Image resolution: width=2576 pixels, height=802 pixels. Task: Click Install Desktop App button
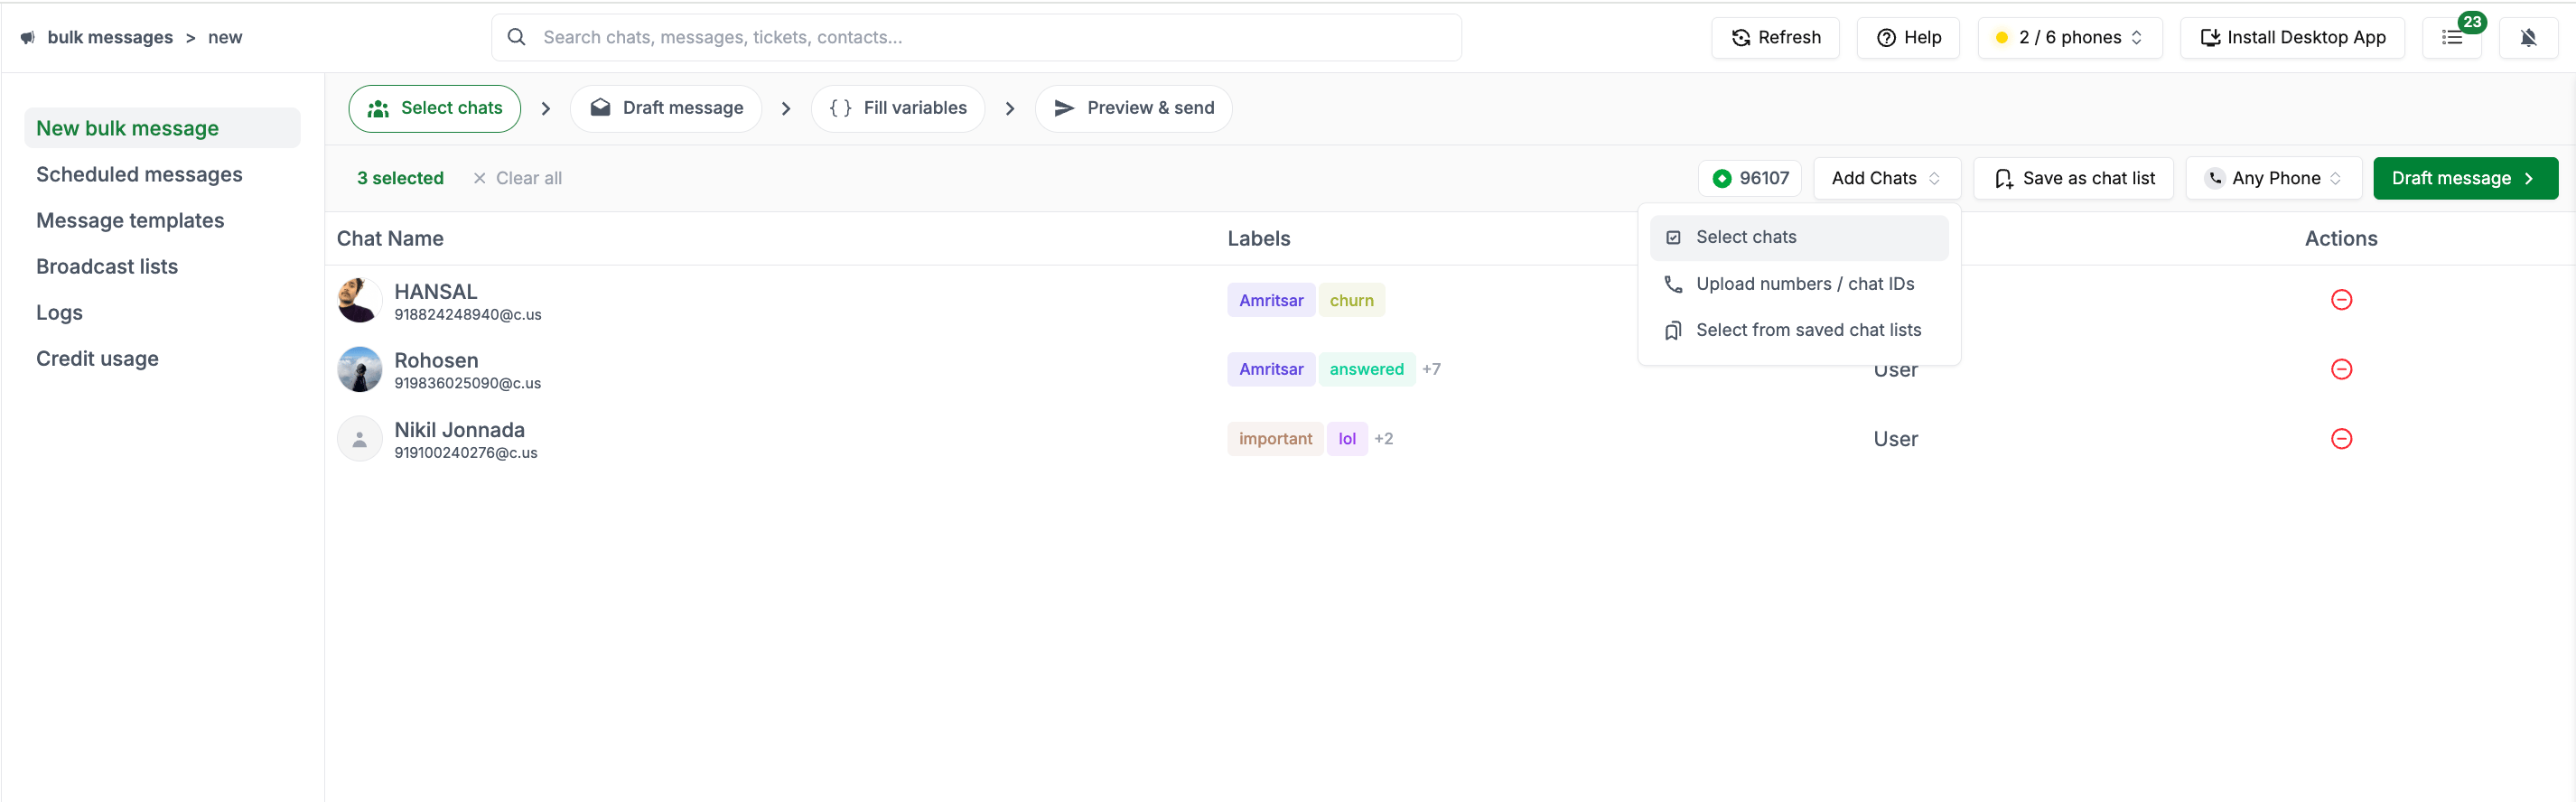point(2292,38)
